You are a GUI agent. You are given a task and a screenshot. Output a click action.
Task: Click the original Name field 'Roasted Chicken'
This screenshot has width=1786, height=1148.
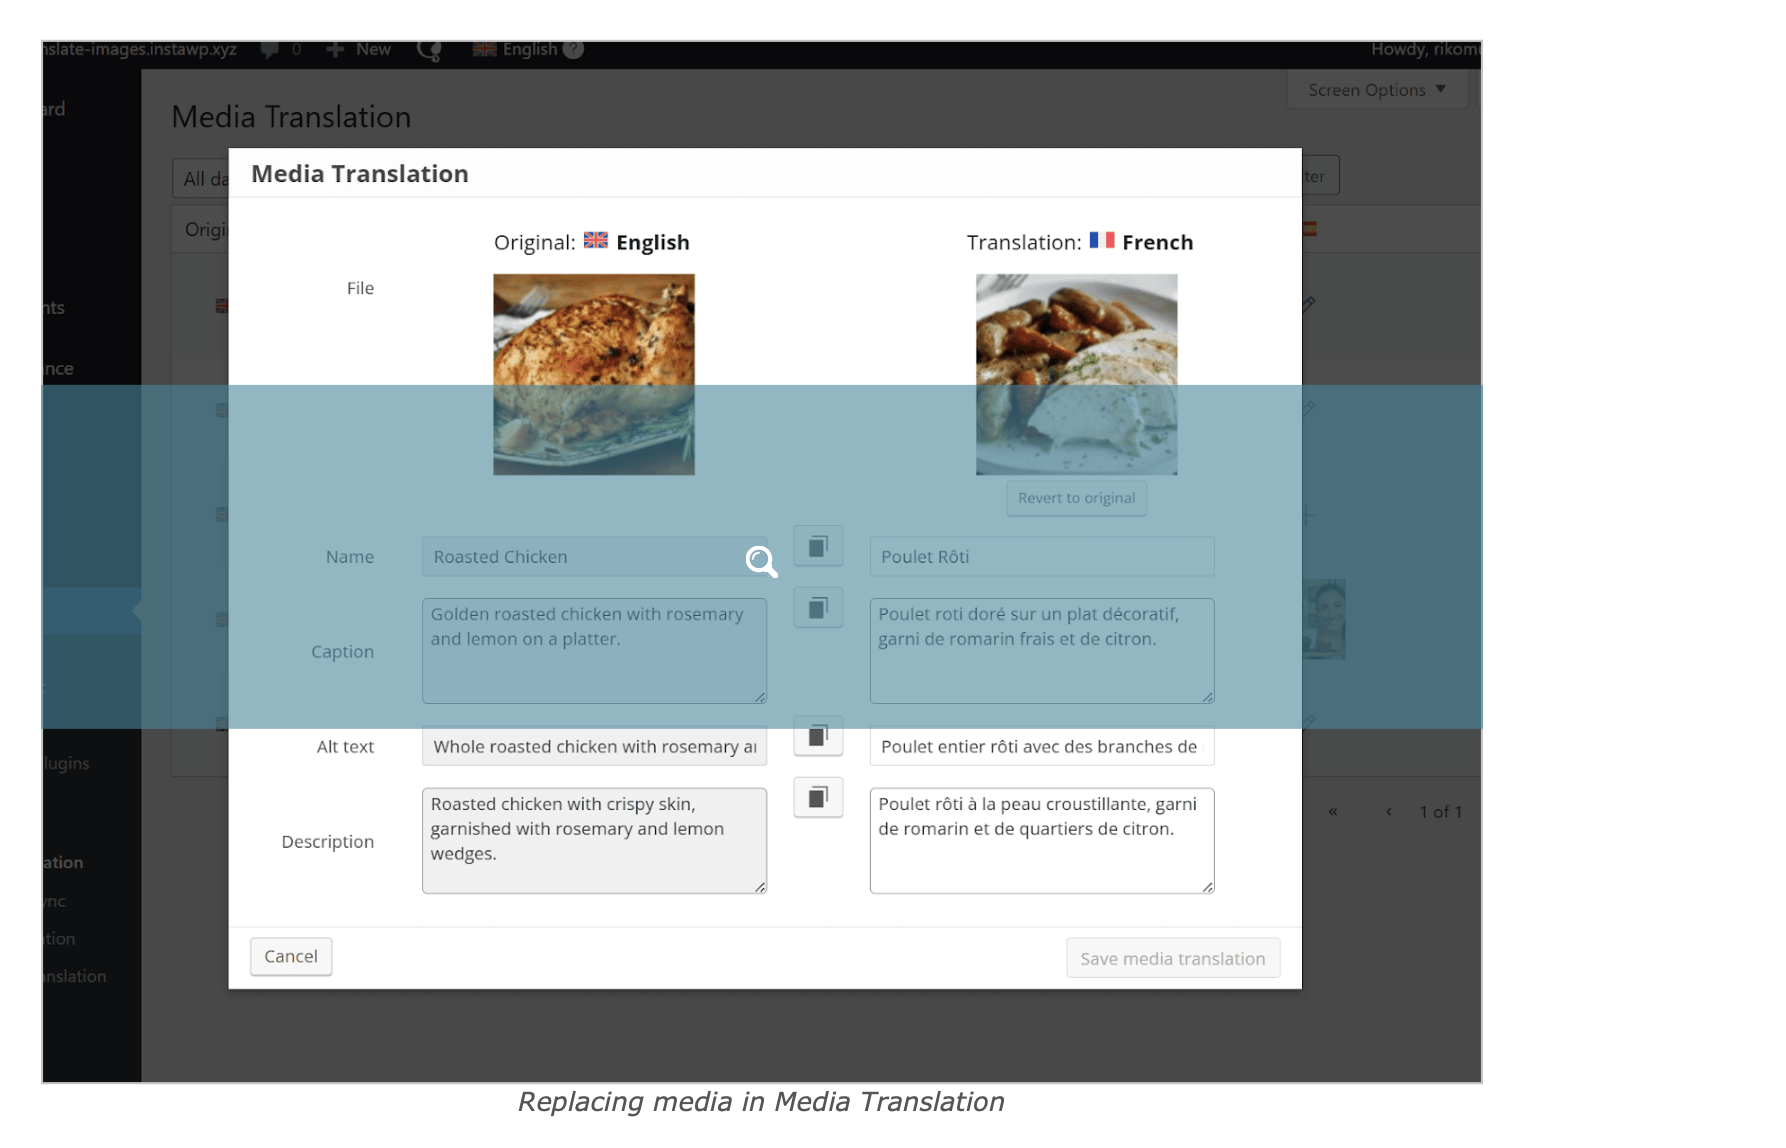pyautogui.click(x=594, y=557)
